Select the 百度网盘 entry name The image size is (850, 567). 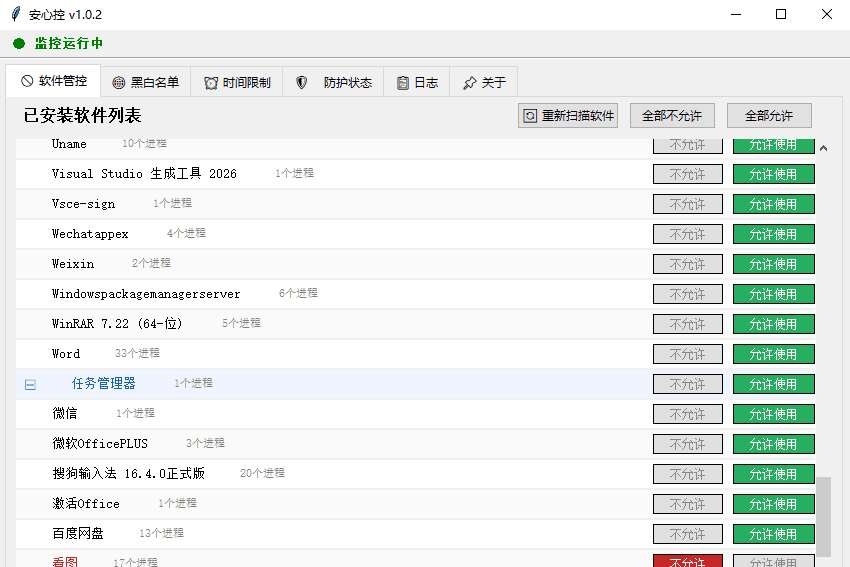click(78, 533)
